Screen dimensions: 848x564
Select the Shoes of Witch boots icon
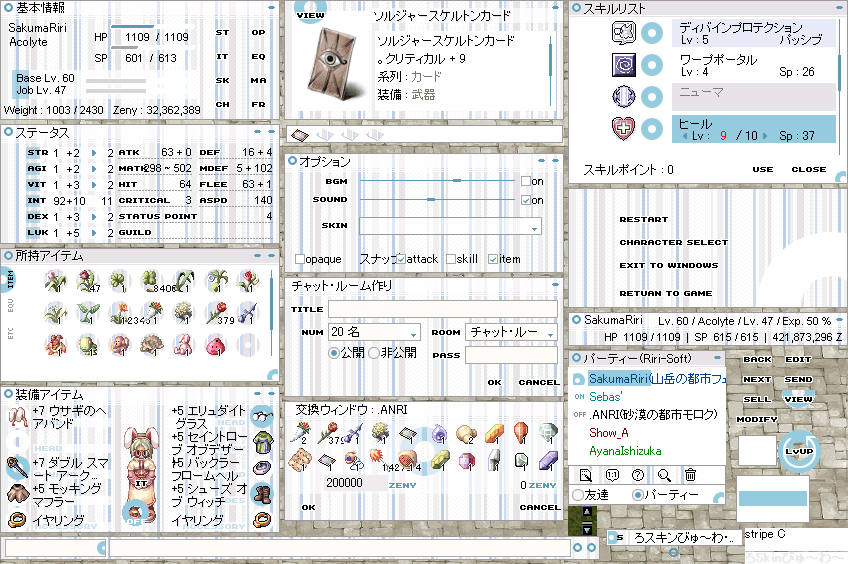[x=263, y=493]
